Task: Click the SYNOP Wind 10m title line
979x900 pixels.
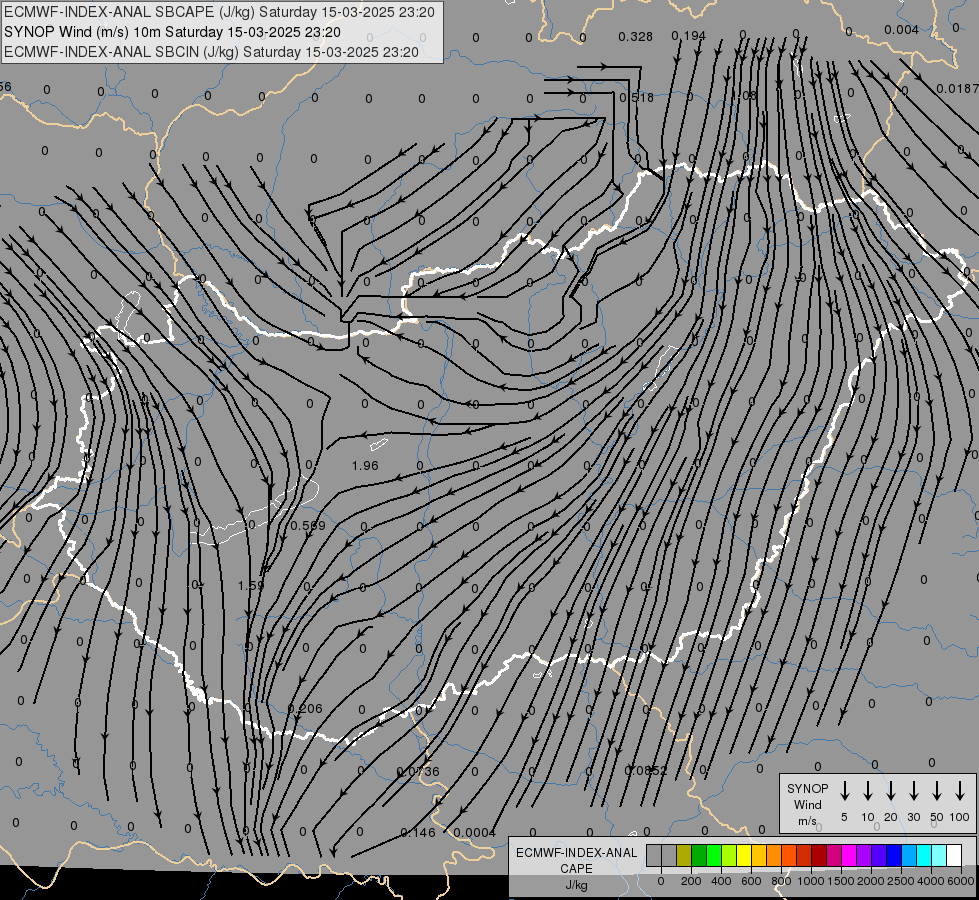Action: tap(172, 32)
